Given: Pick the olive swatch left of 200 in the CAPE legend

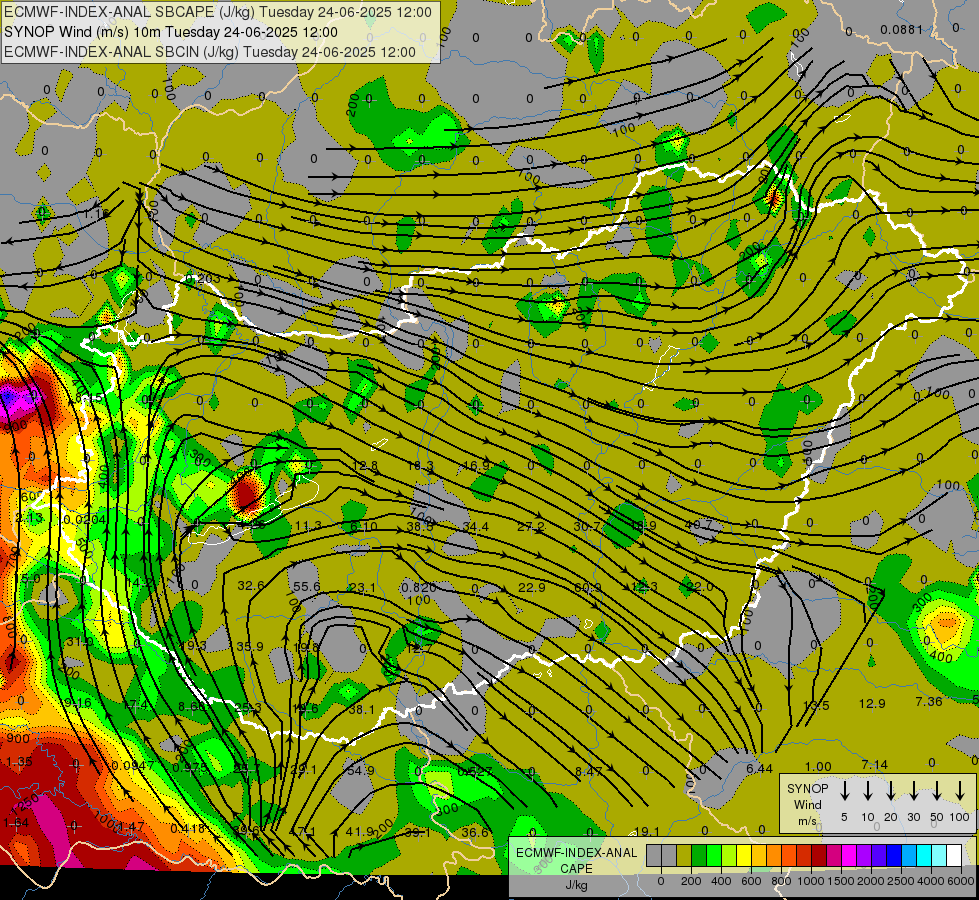Looking at the screenshot, I should click(x=684, y=856).
